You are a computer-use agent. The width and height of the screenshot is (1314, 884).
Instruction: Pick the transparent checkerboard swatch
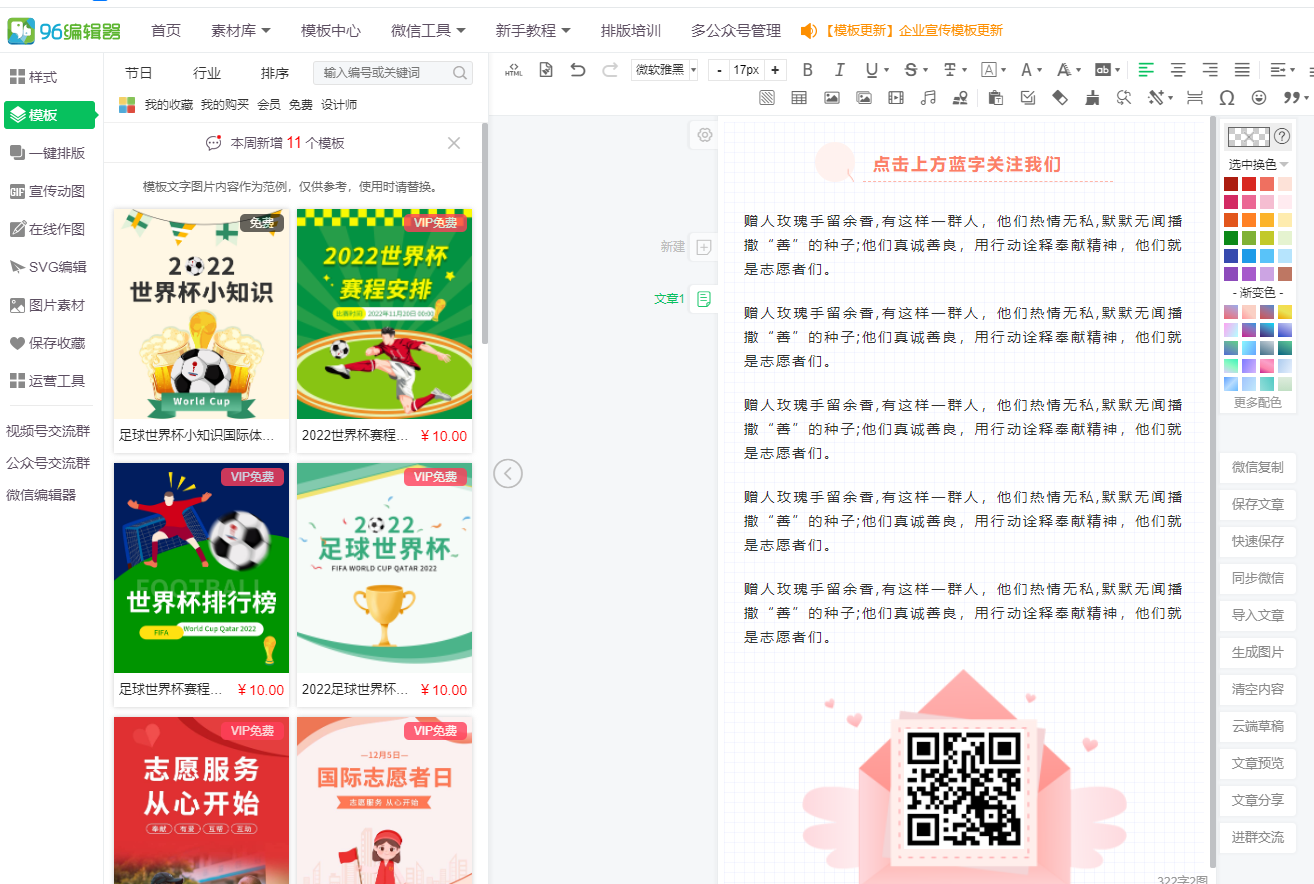(1249, 137)
